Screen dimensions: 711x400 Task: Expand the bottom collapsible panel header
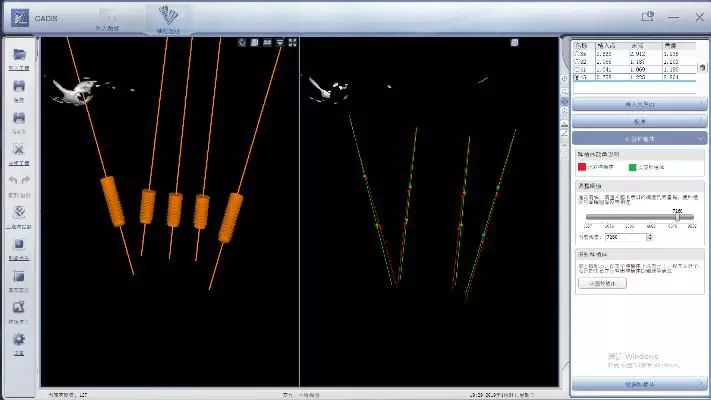pos(639,383)
